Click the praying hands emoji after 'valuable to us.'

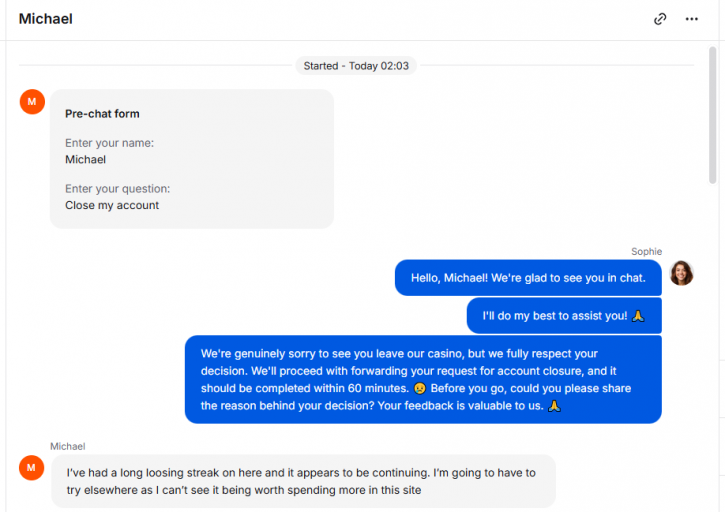554,406
